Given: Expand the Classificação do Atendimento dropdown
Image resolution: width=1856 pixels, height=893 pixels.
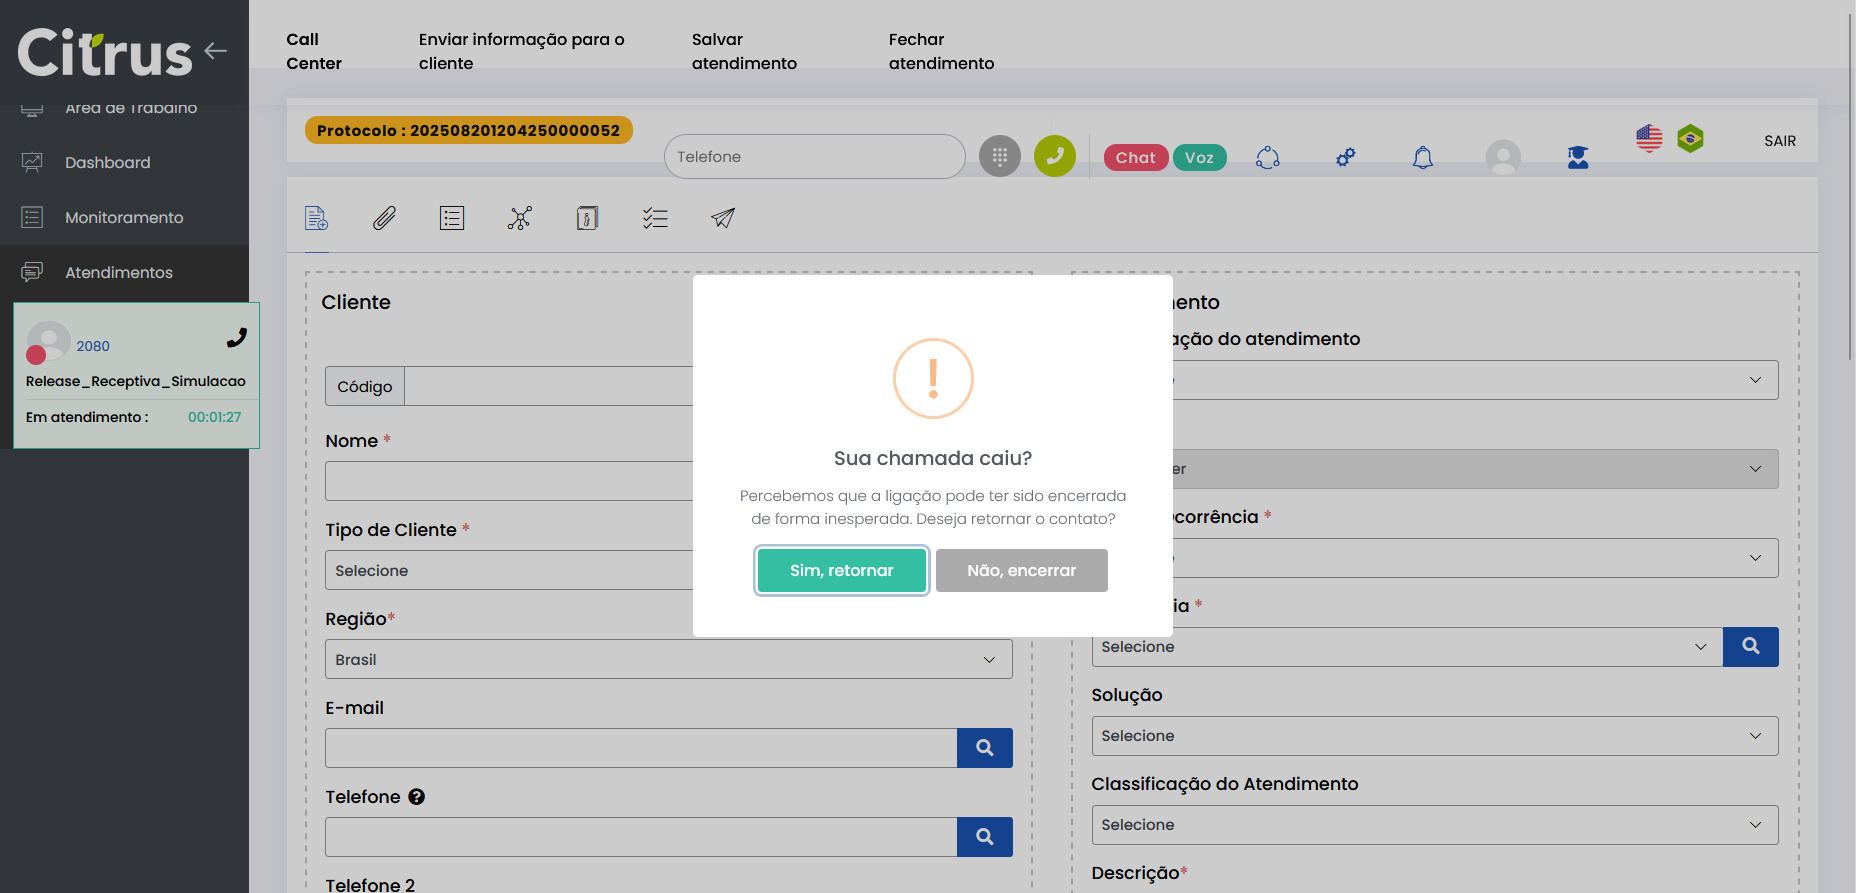Looking at the screenshot, I should 1434,825.
